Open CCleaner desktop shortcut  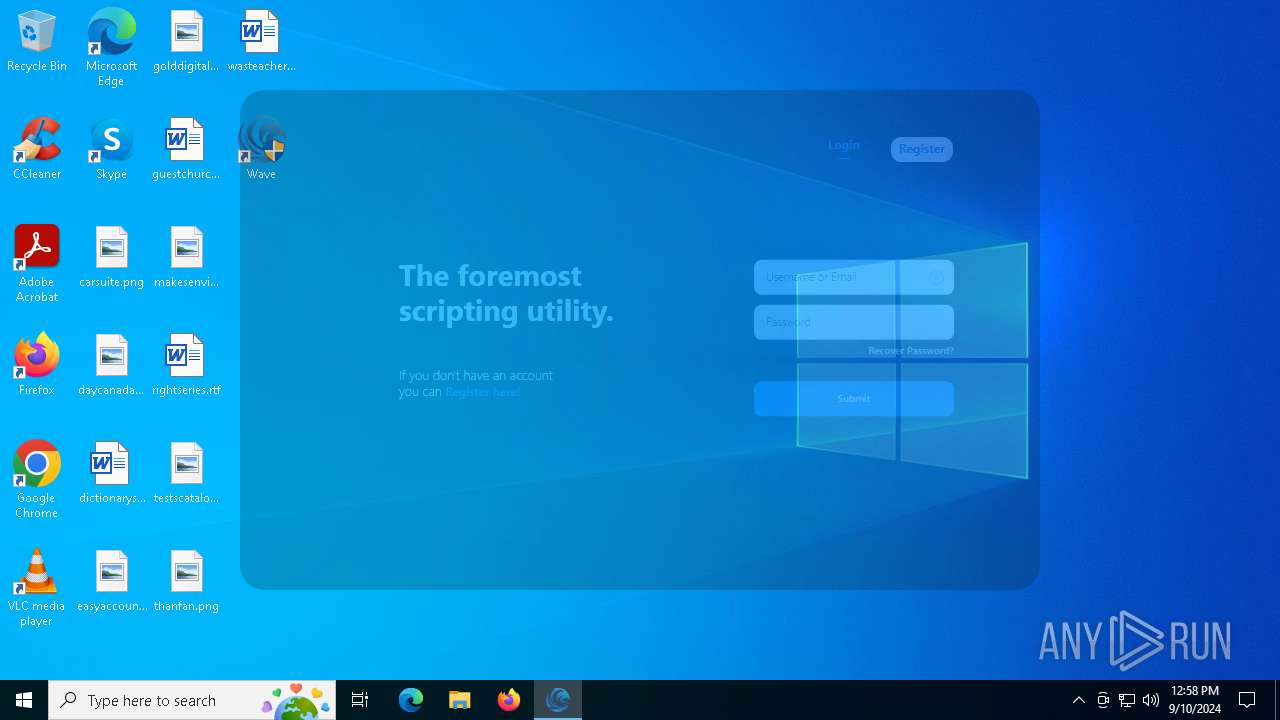coord(37,149)
